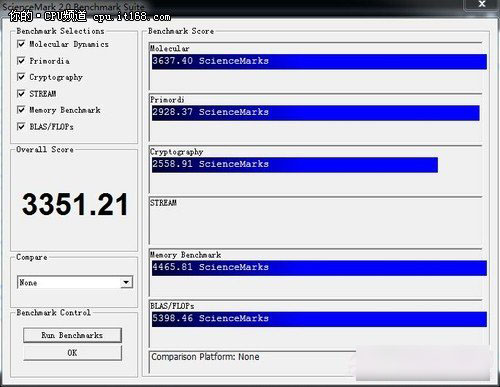Click the Cryptography 2558.91 ScienceMarks bar
The image size is (500, 387).
tap(295, 165)
